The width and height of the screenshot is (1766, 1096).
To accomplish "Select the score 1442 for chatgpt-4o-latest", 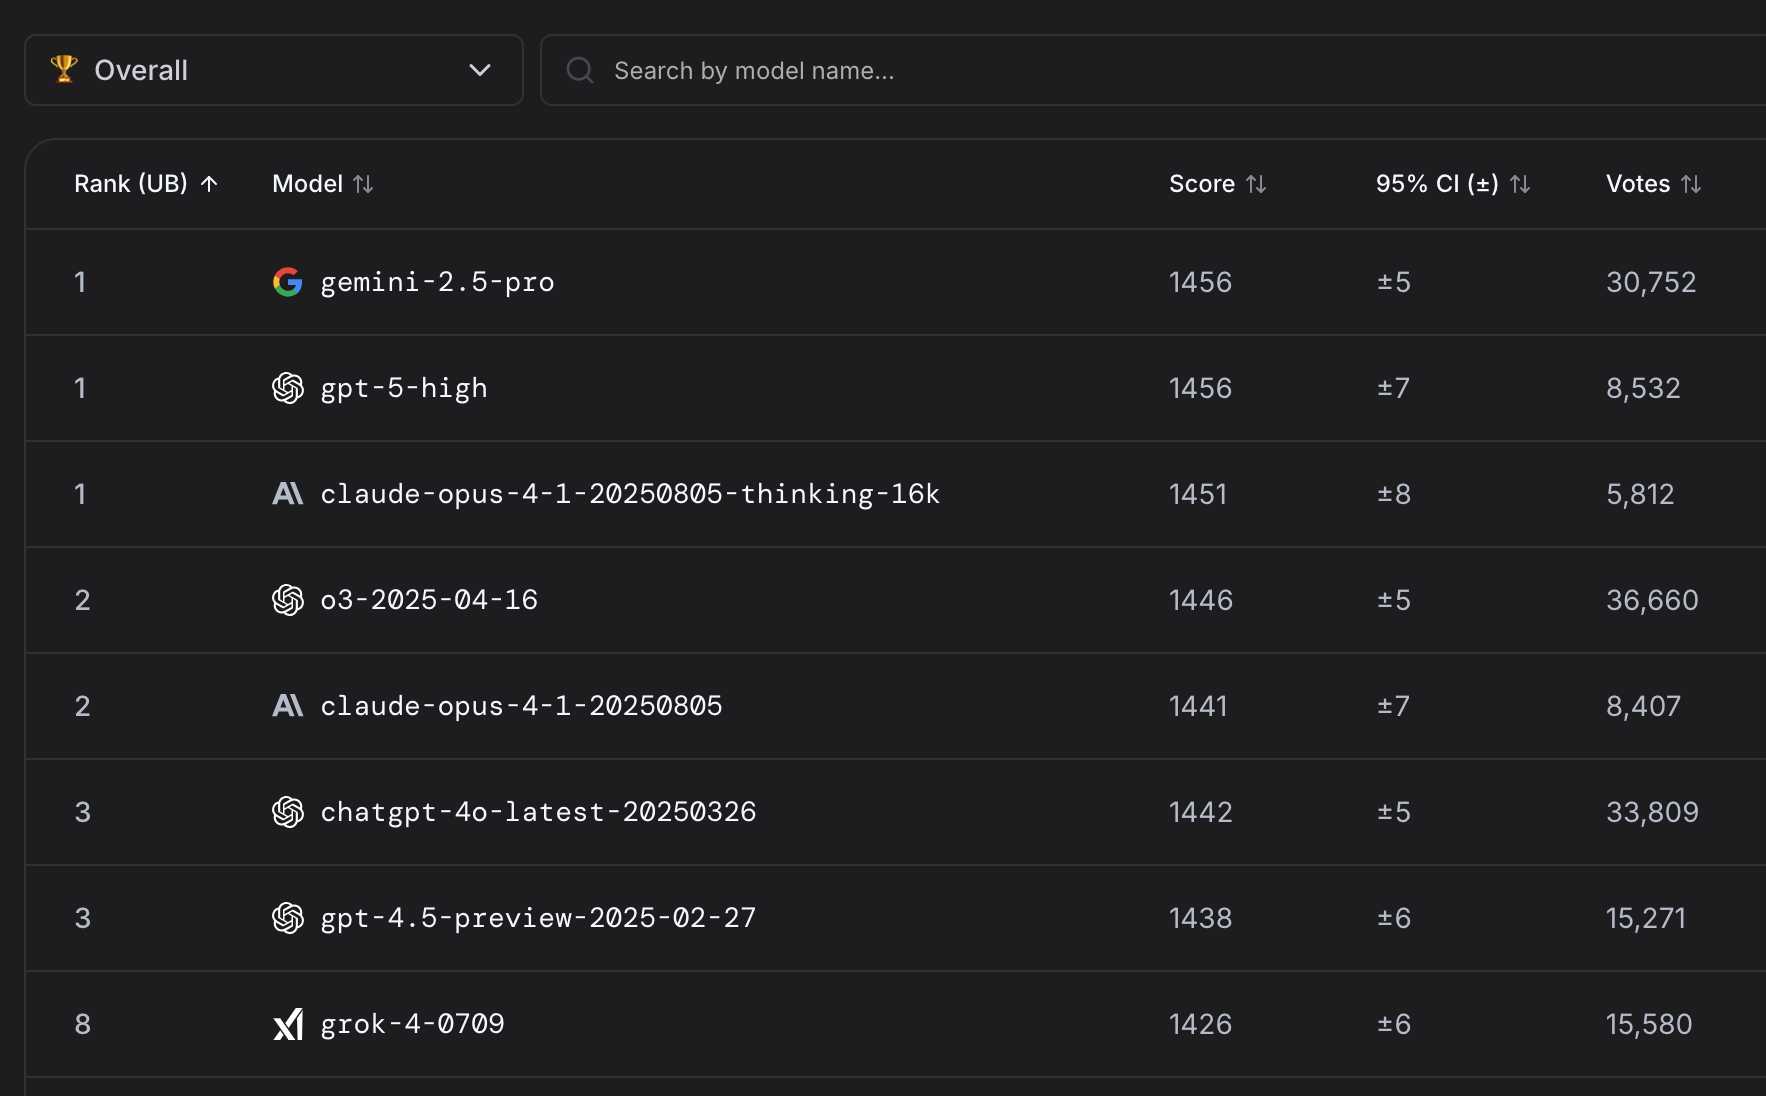I will (x=1201, y=812).
